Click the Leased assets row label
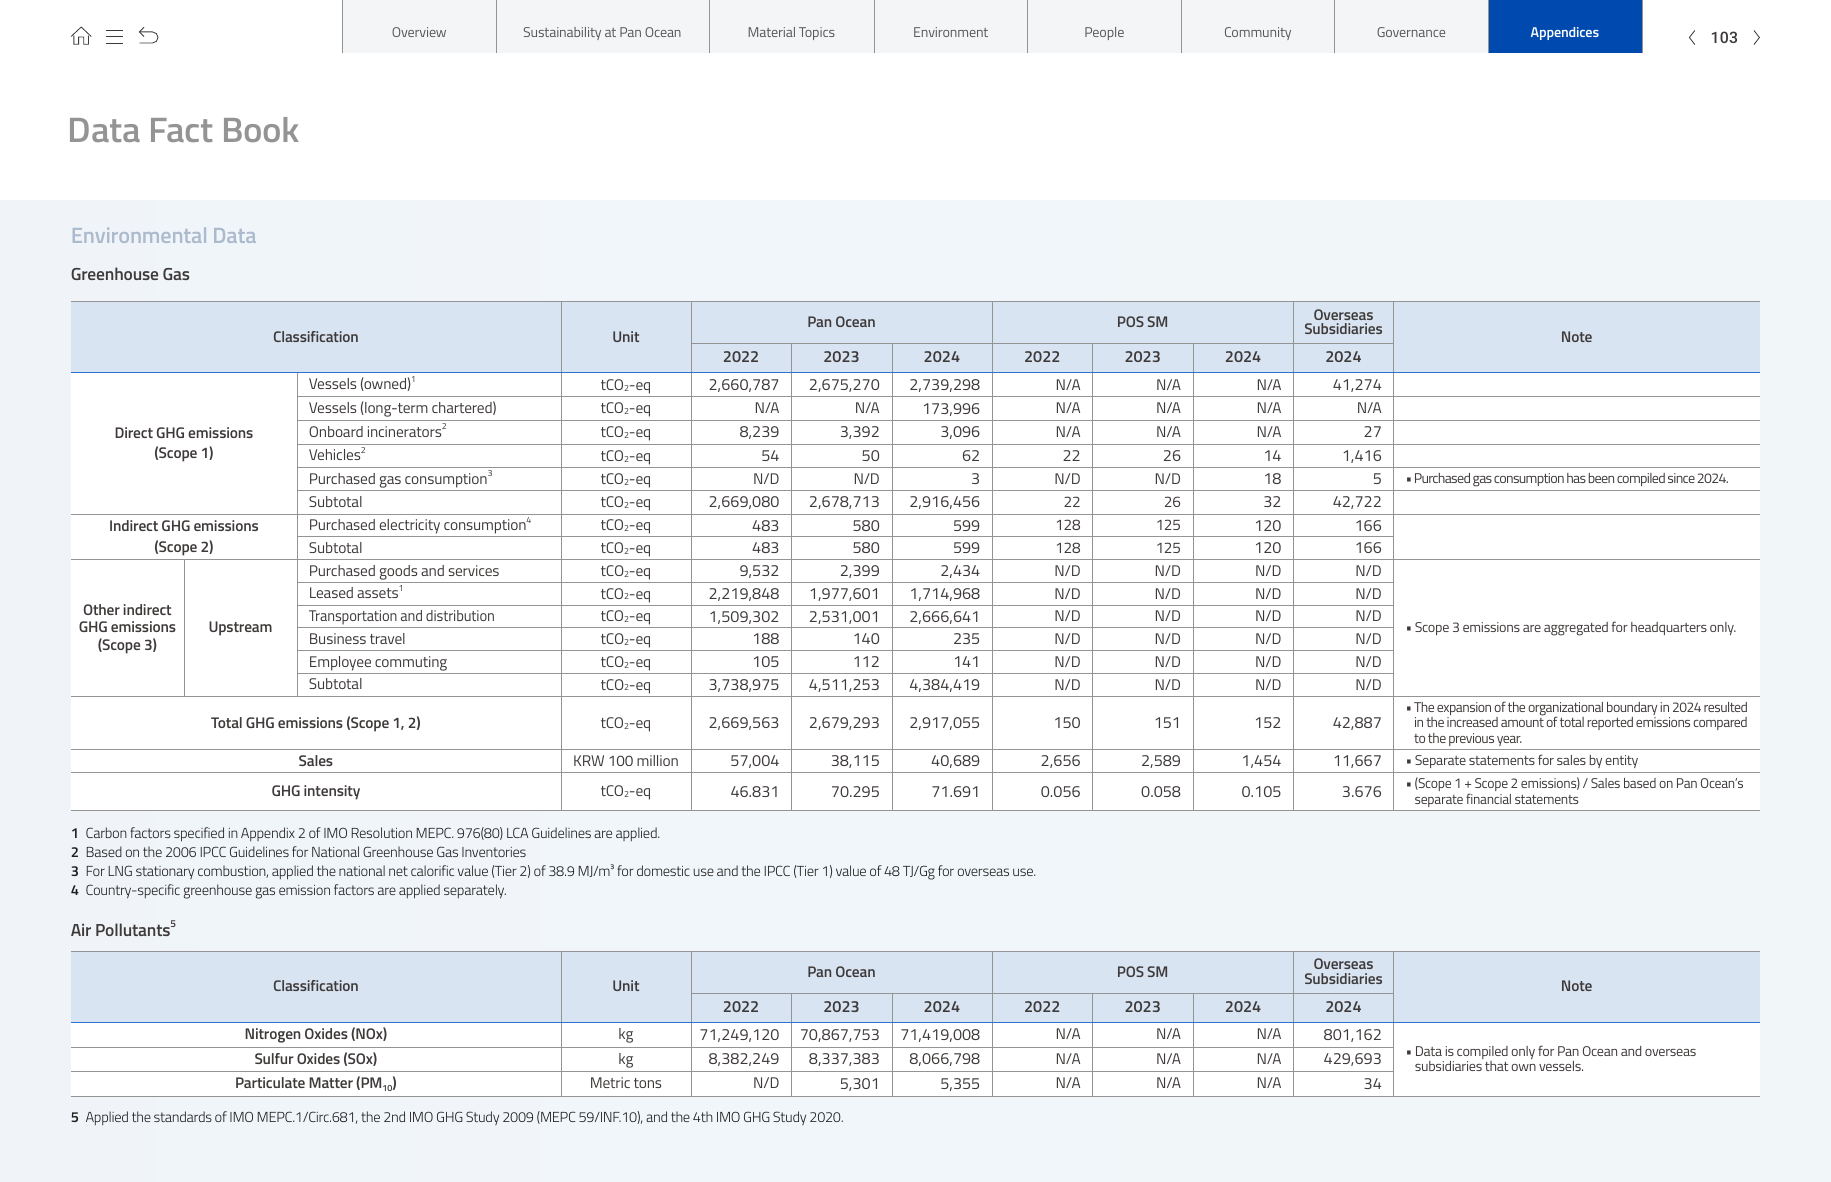 click(355, 593)
